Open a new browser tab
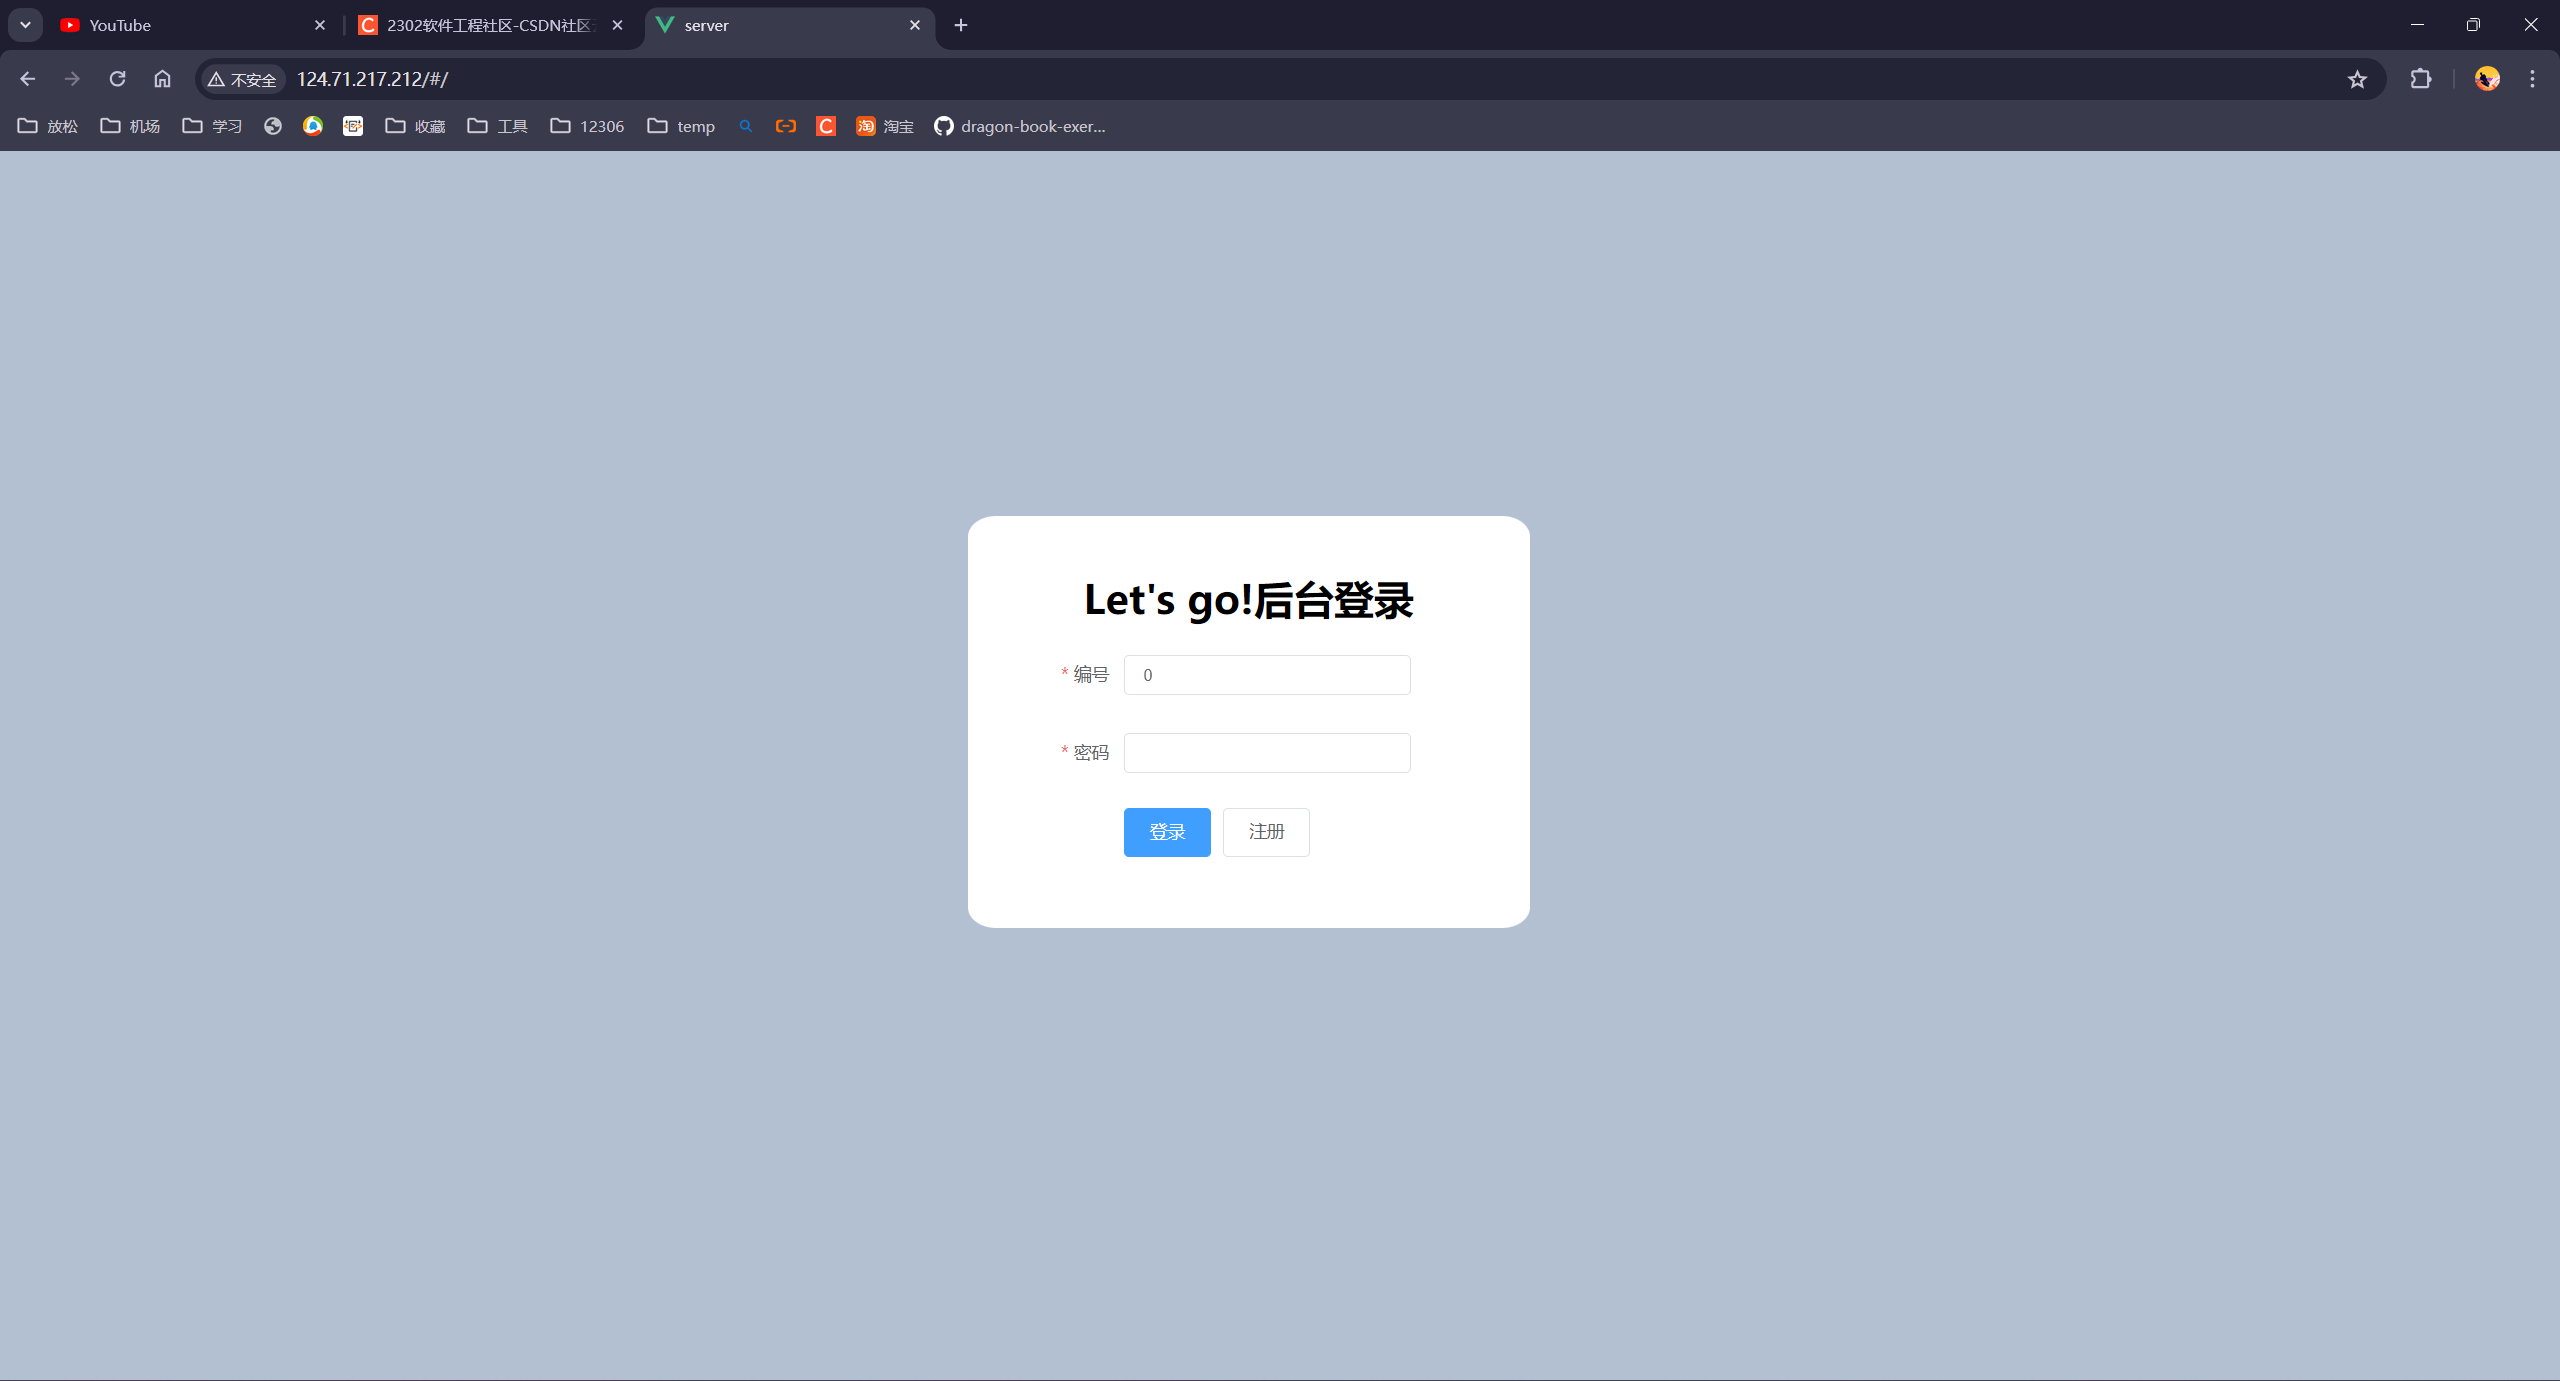 pos(960,25)
